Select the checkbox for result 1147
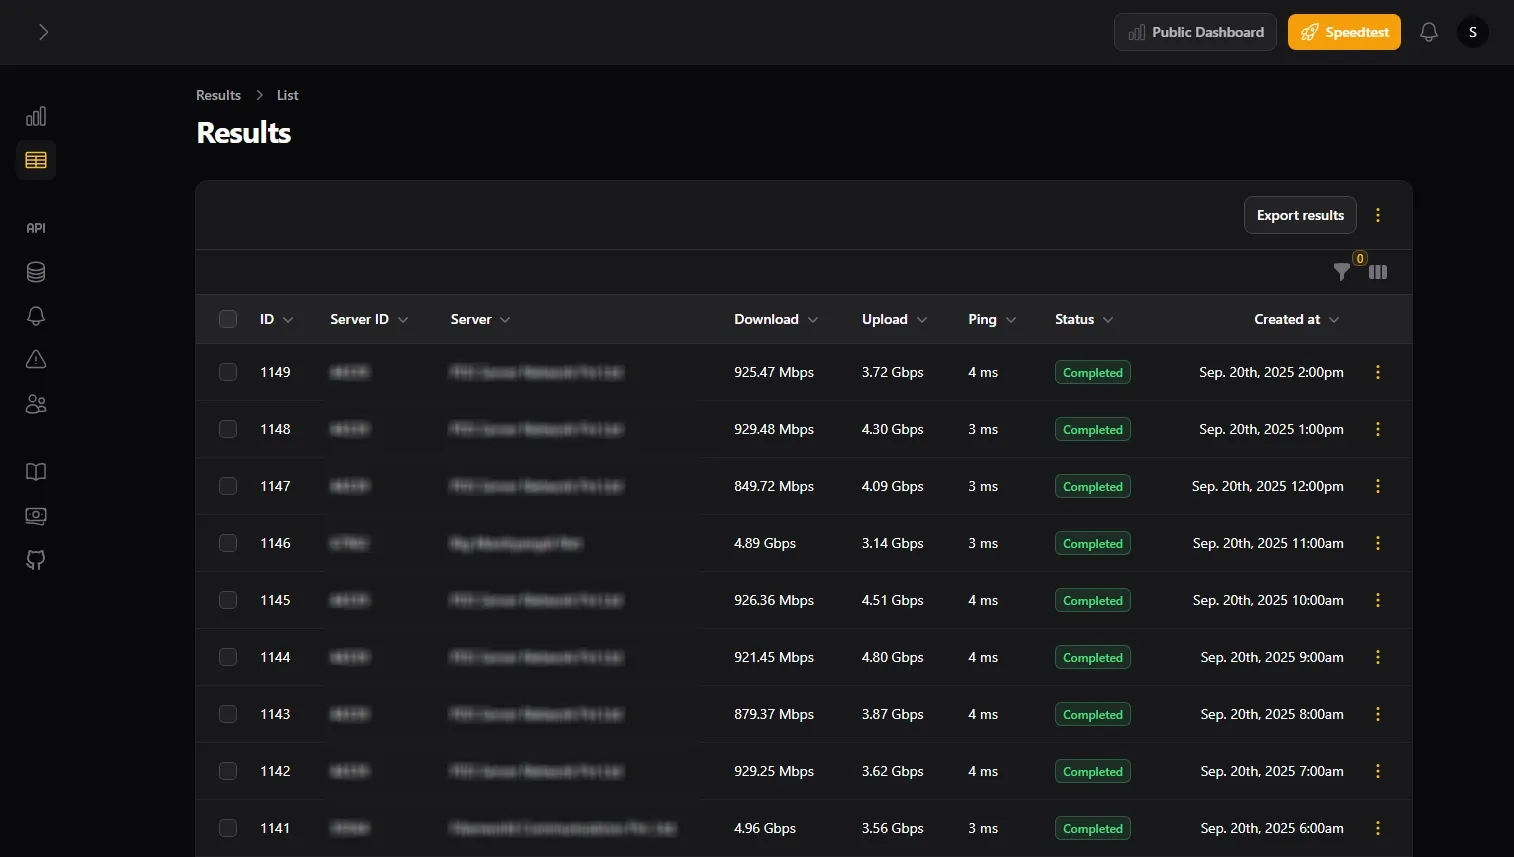The image size is (1514, 857). 228,486
